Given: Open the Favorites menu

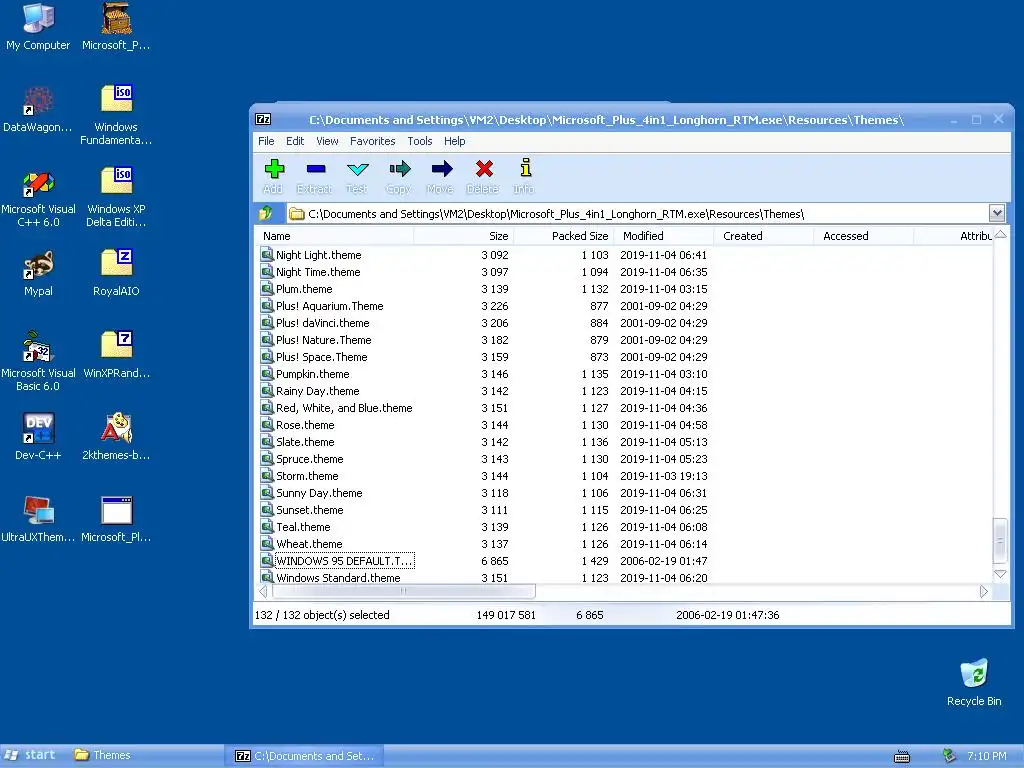Looking at the screenshot, I should pyautogui.click(x=372, y=141).
